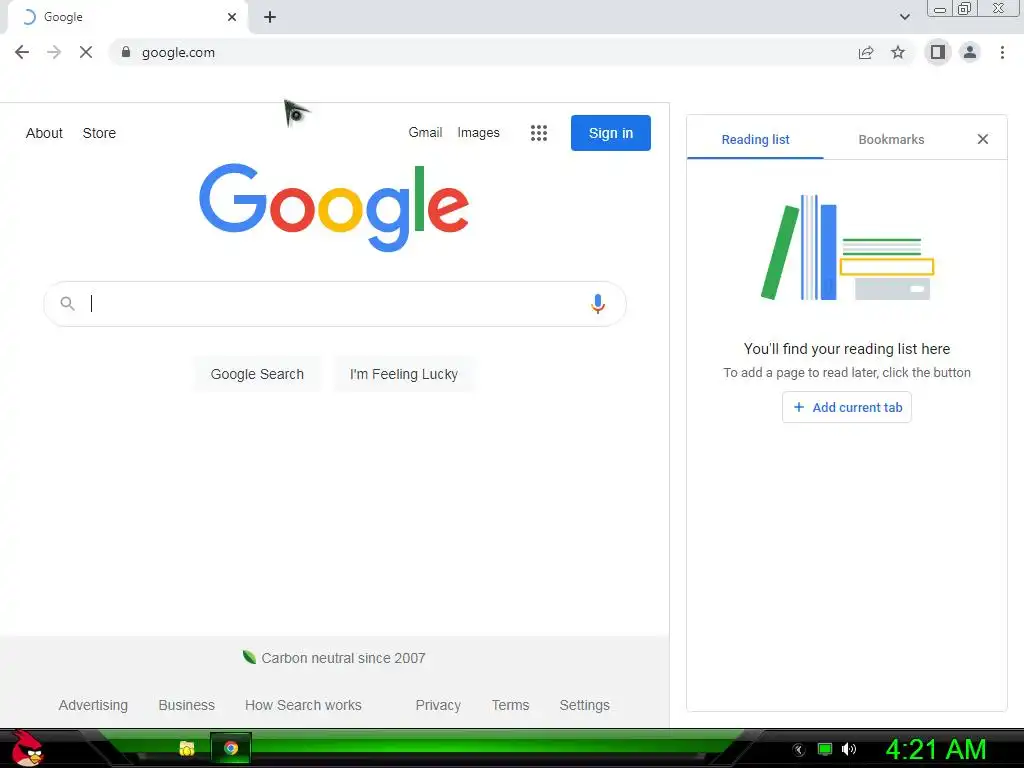This screenshot has width=1024, height=768.
Task: Open Chrome's three-dot menu
Action: [1002, 52]
